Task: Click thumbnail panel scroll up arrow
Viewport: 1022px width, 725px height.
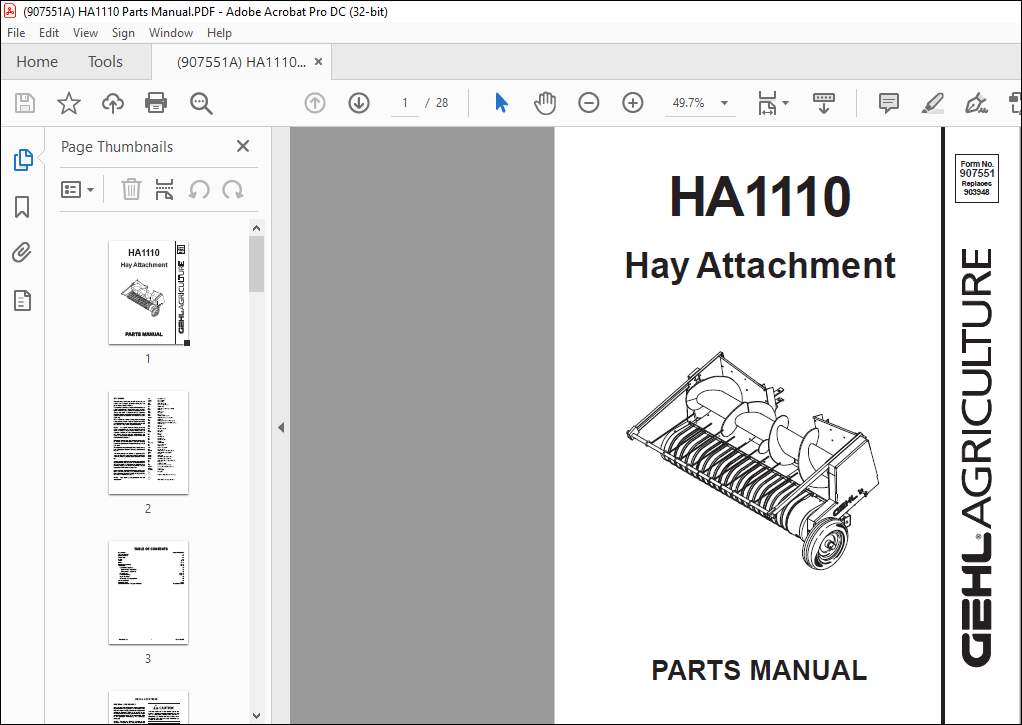Action: [256, 228]
